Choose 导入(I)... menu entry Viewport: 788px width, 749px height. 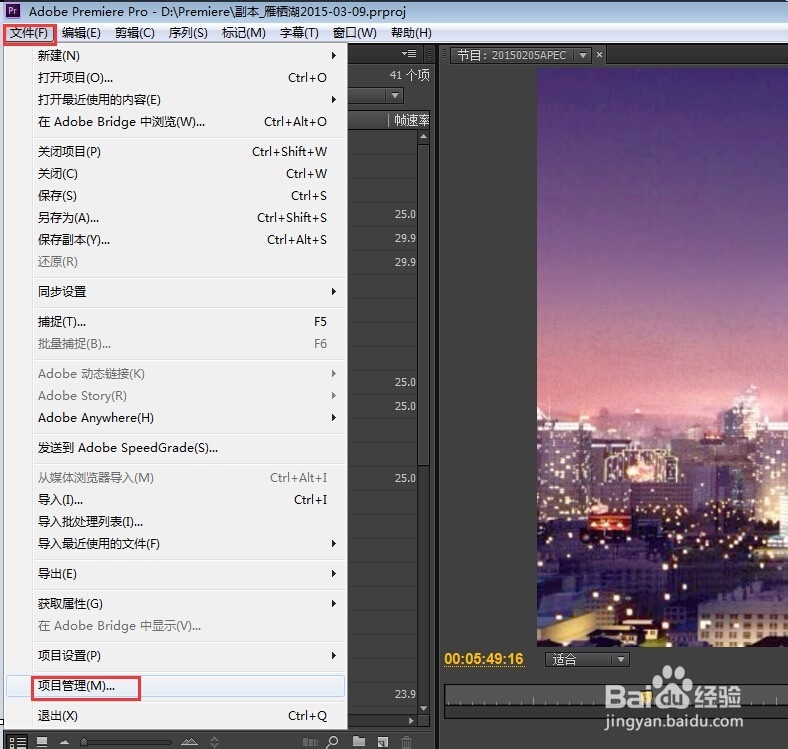tap(188, 500)
